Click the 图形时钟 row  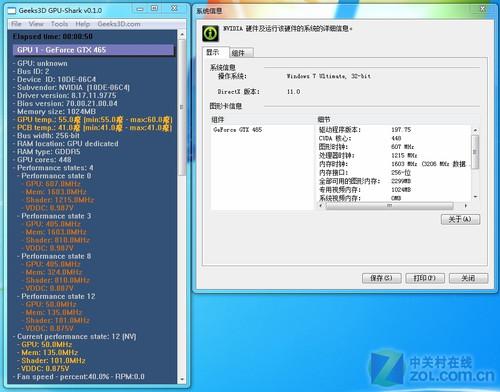coord(393,147)
